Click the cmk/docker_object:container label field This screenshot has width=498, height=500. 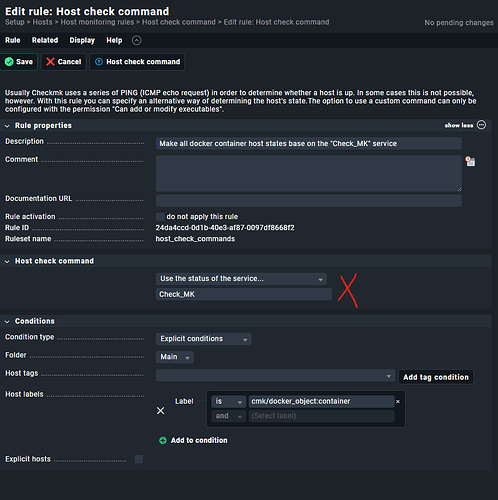coord(321,401)
